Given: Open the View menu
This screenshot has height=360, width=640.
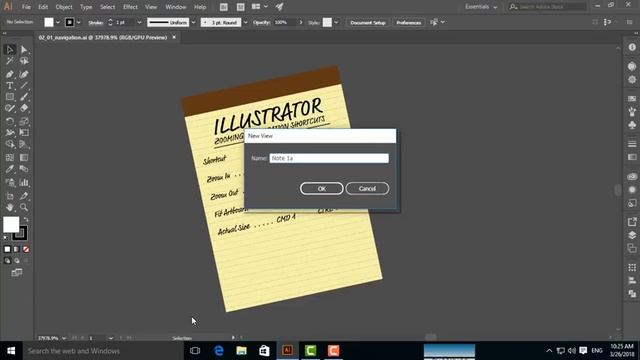Looking at the screenshot, I should 151,7.
